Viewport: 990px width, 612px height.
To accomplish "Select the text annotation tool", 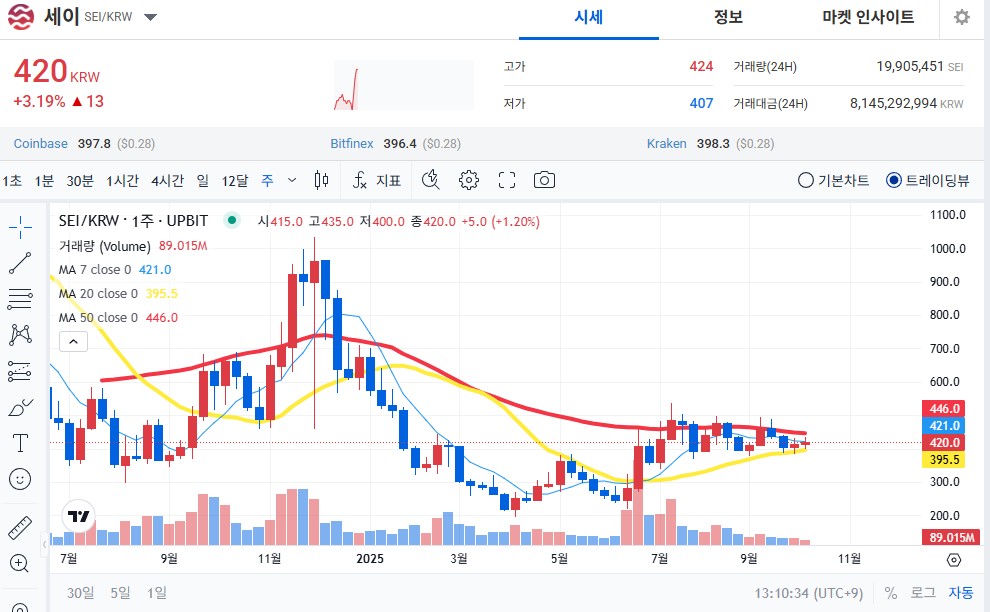I will tap(20, 443).
